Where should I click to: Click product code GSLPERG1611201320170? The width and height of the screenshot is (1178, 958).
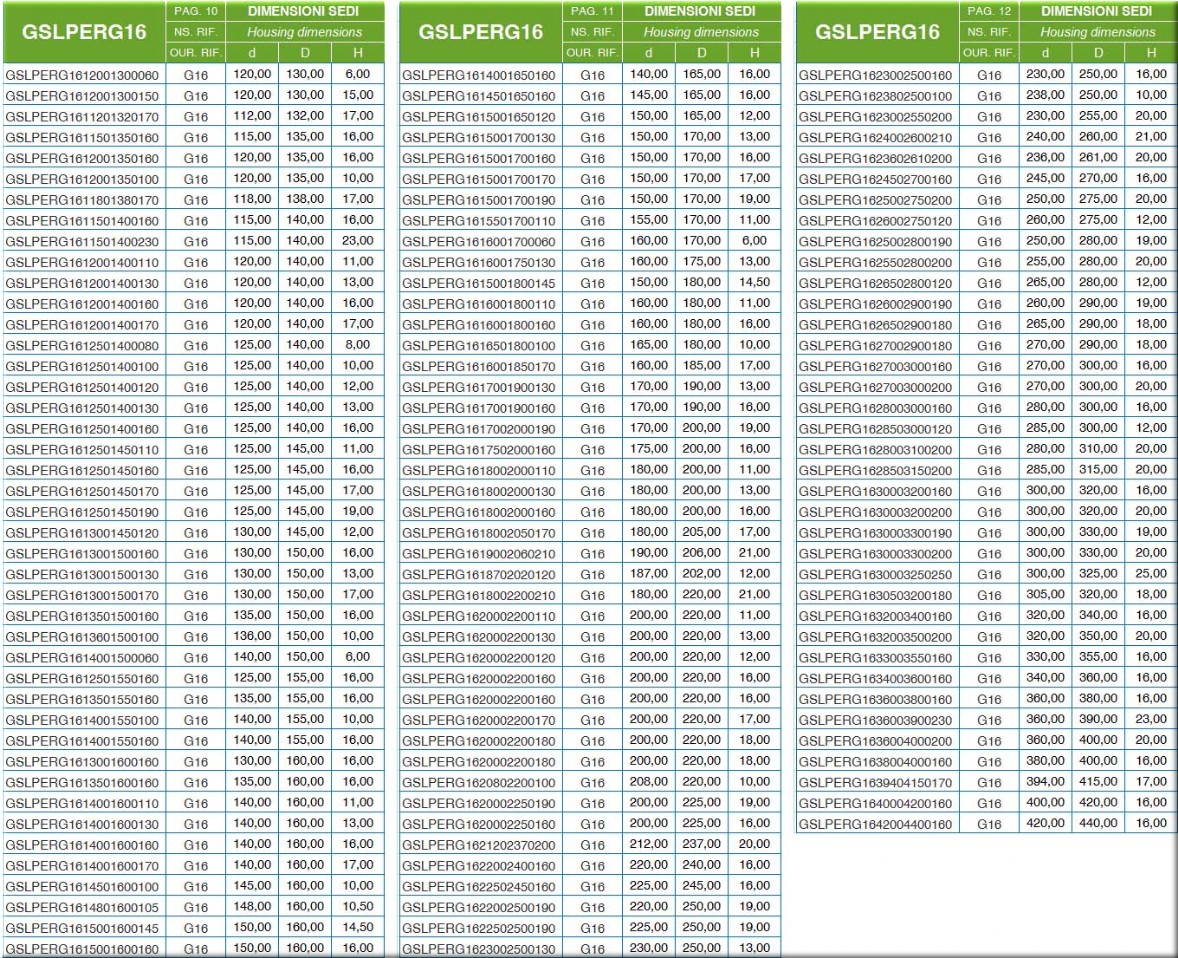pos(83,116)
